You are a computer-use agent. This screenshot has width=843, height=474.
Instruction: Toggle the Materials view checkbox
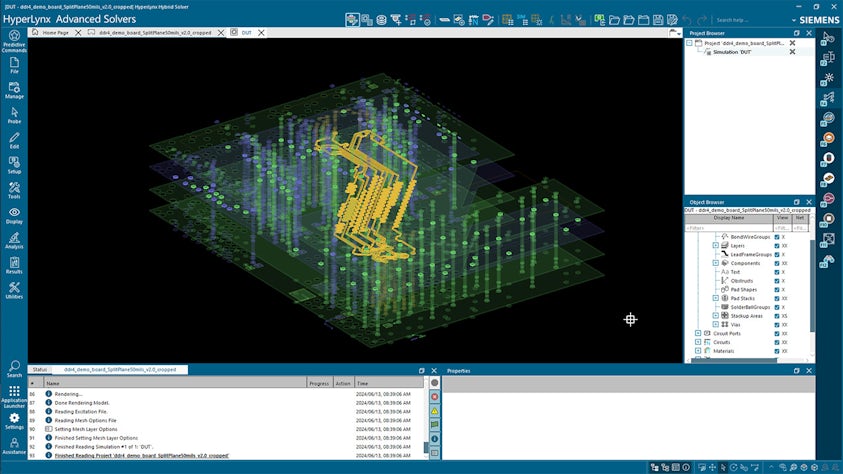click(x=777, y=351)
